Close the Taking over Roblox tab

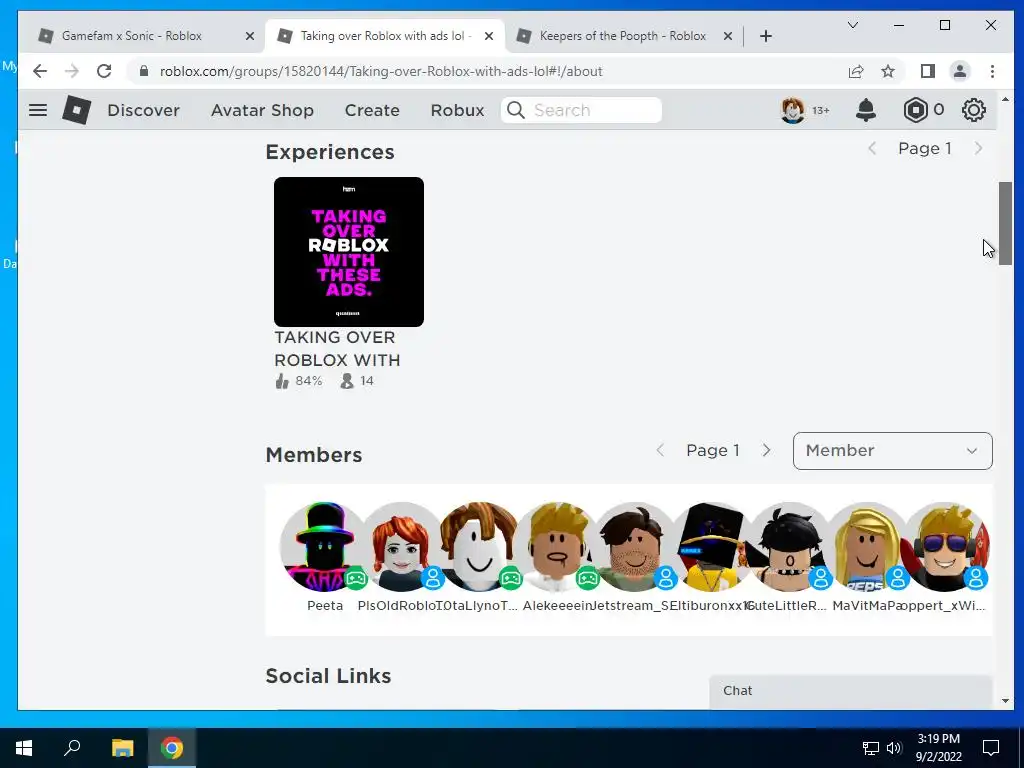click(488, 36)
